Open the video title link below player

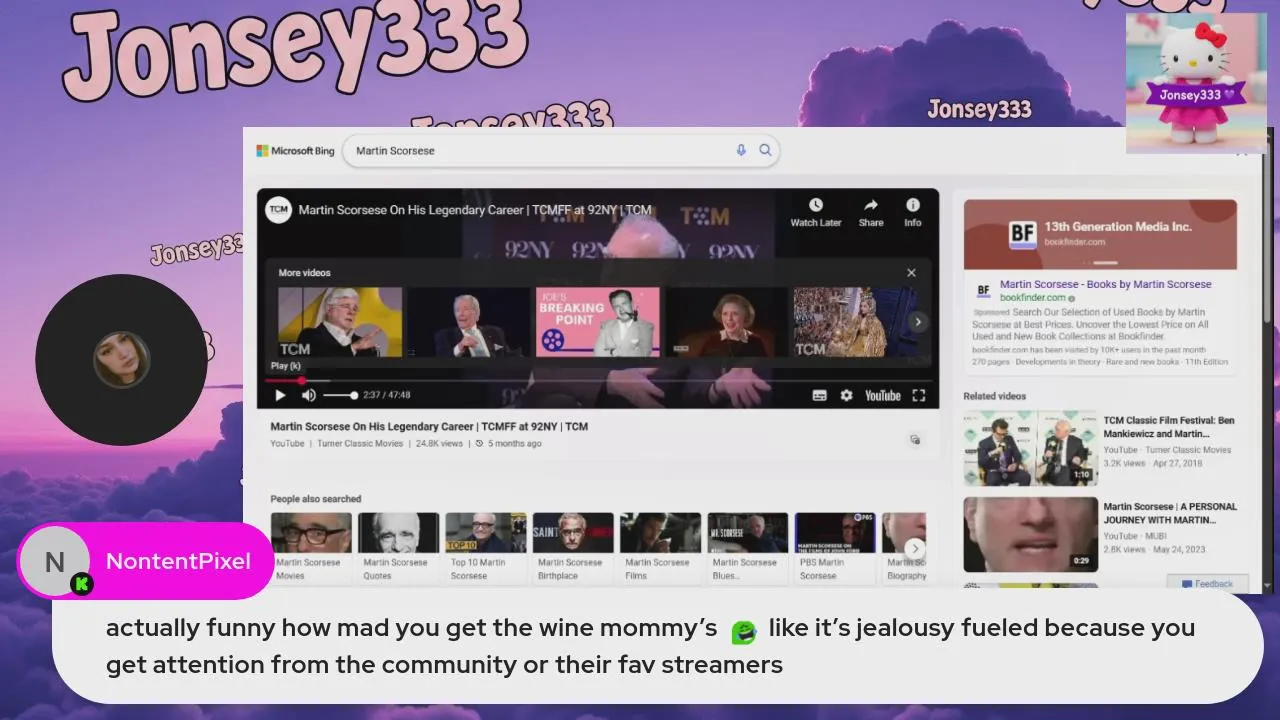[429, 426]
